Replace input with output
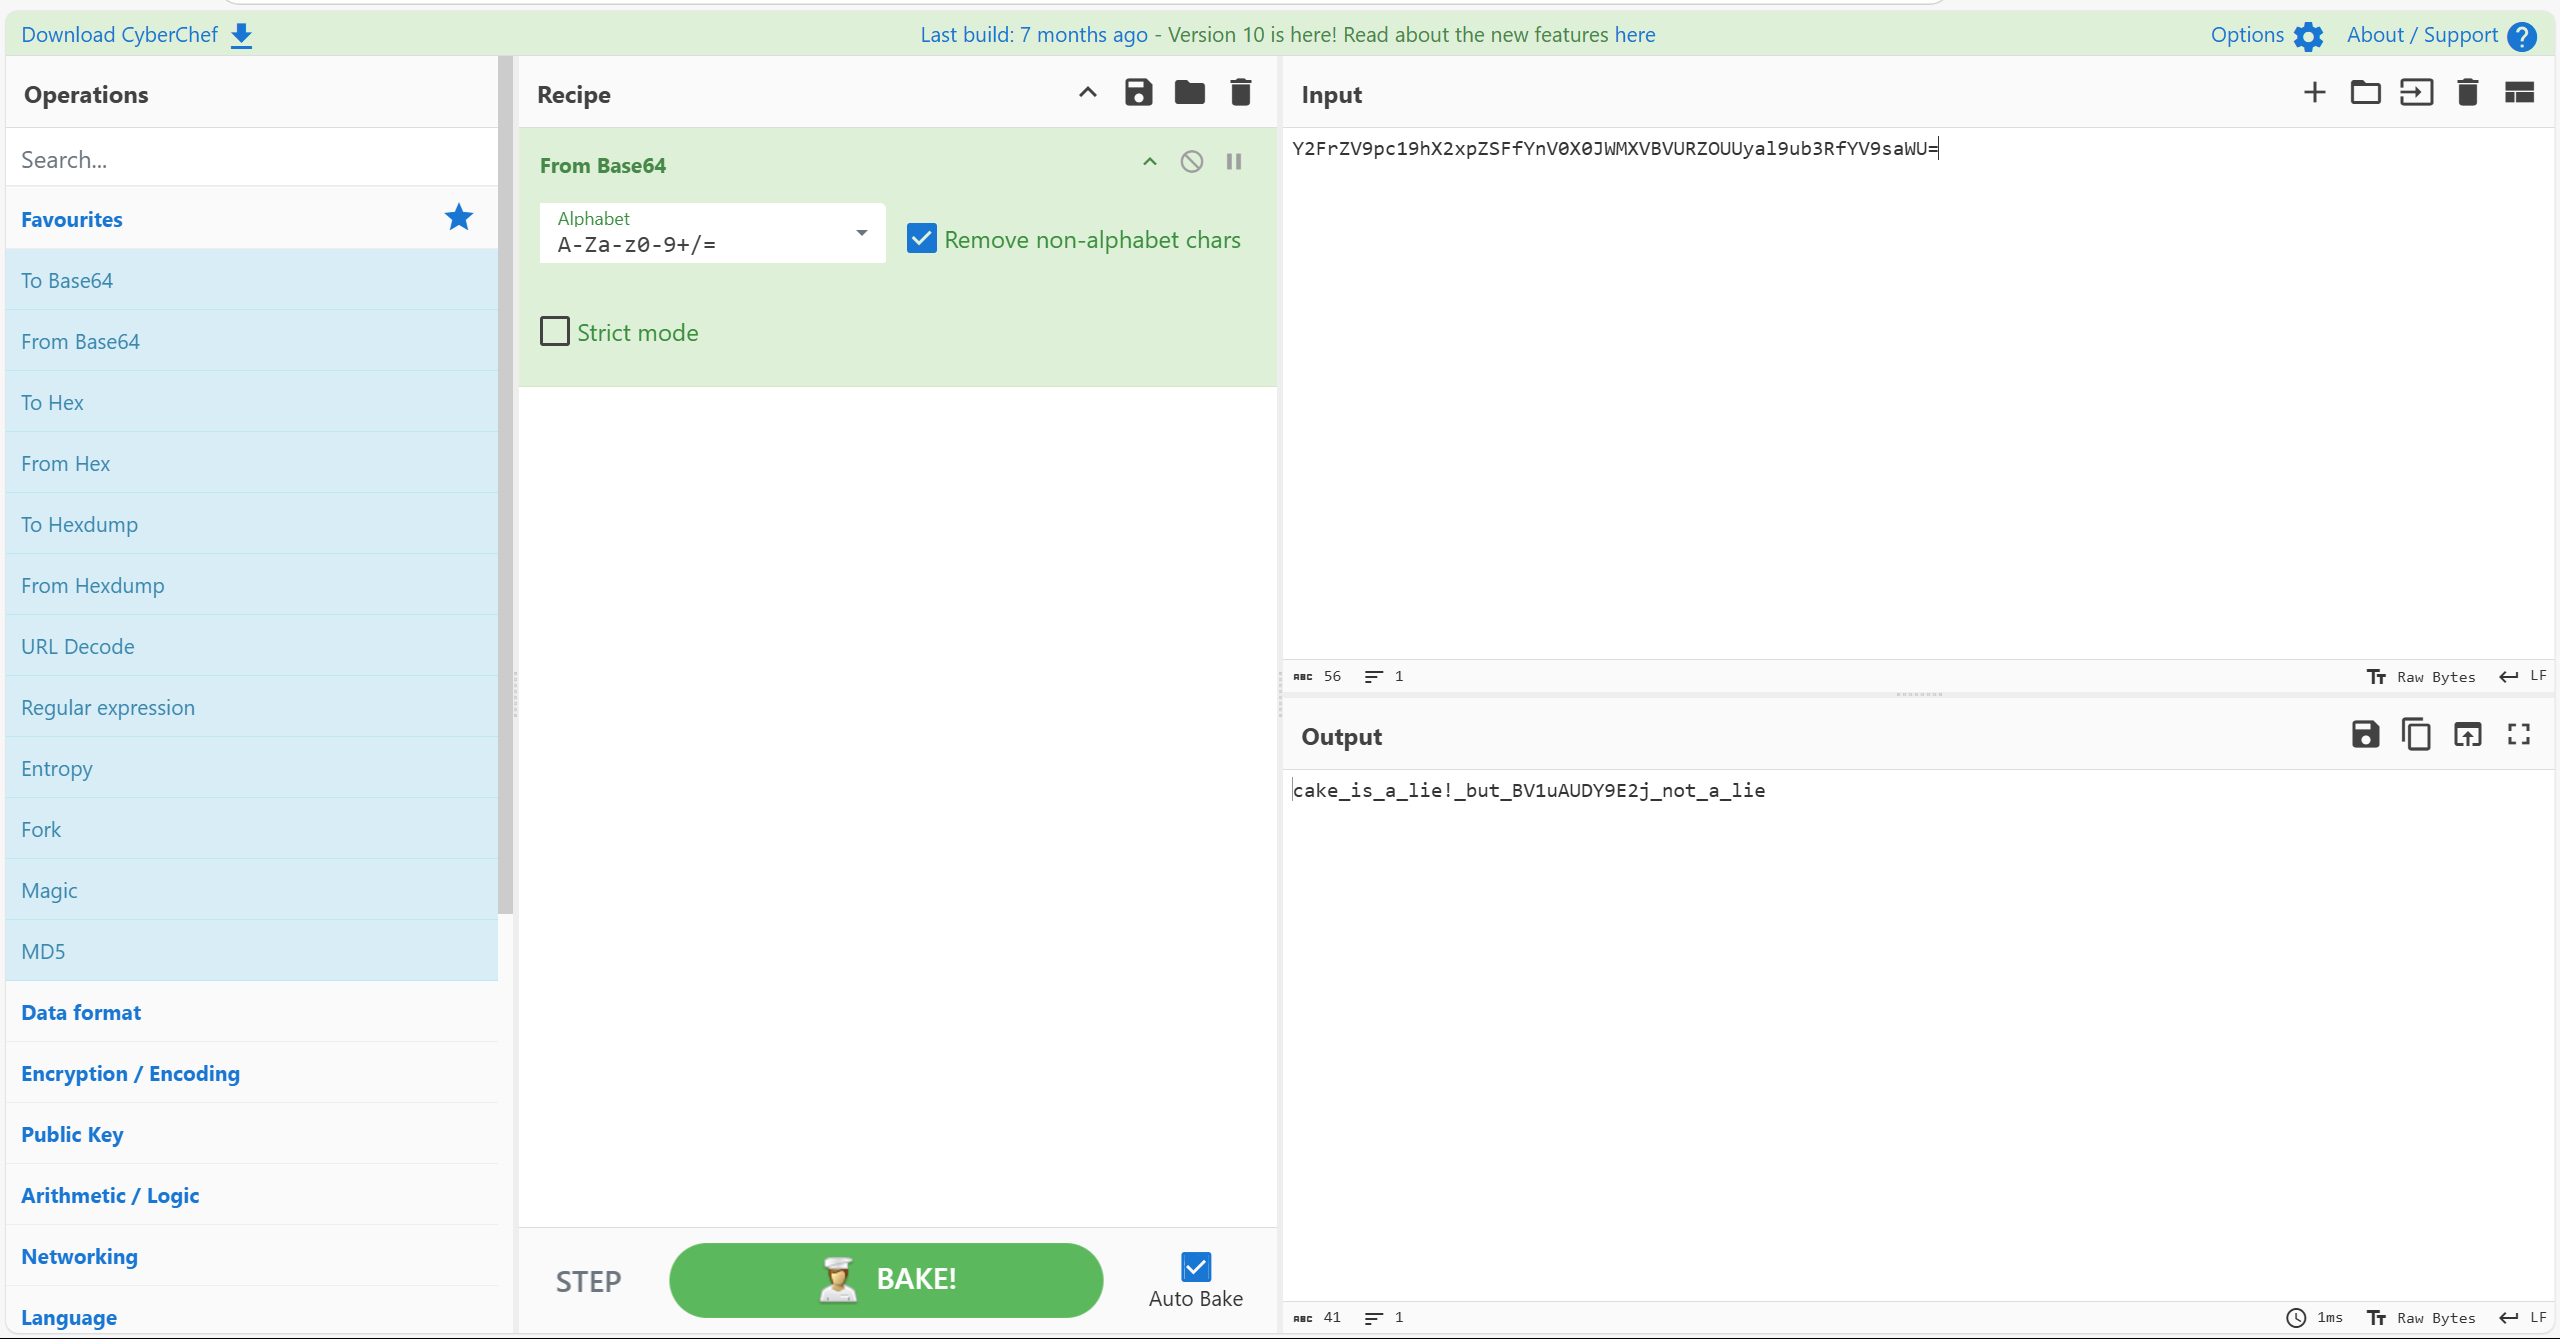The height and width of the screenshot is (1339, 2560). coord(2467,735)
